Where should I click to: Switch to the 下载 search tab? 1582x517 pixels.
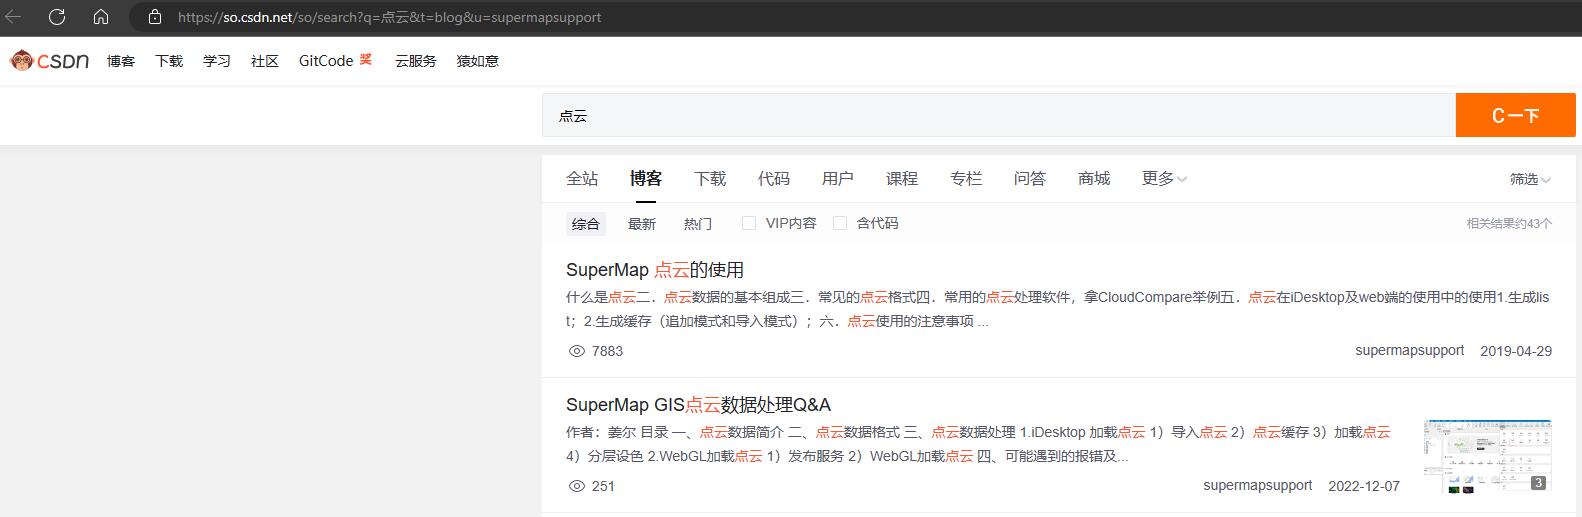[x=710, y=179]
